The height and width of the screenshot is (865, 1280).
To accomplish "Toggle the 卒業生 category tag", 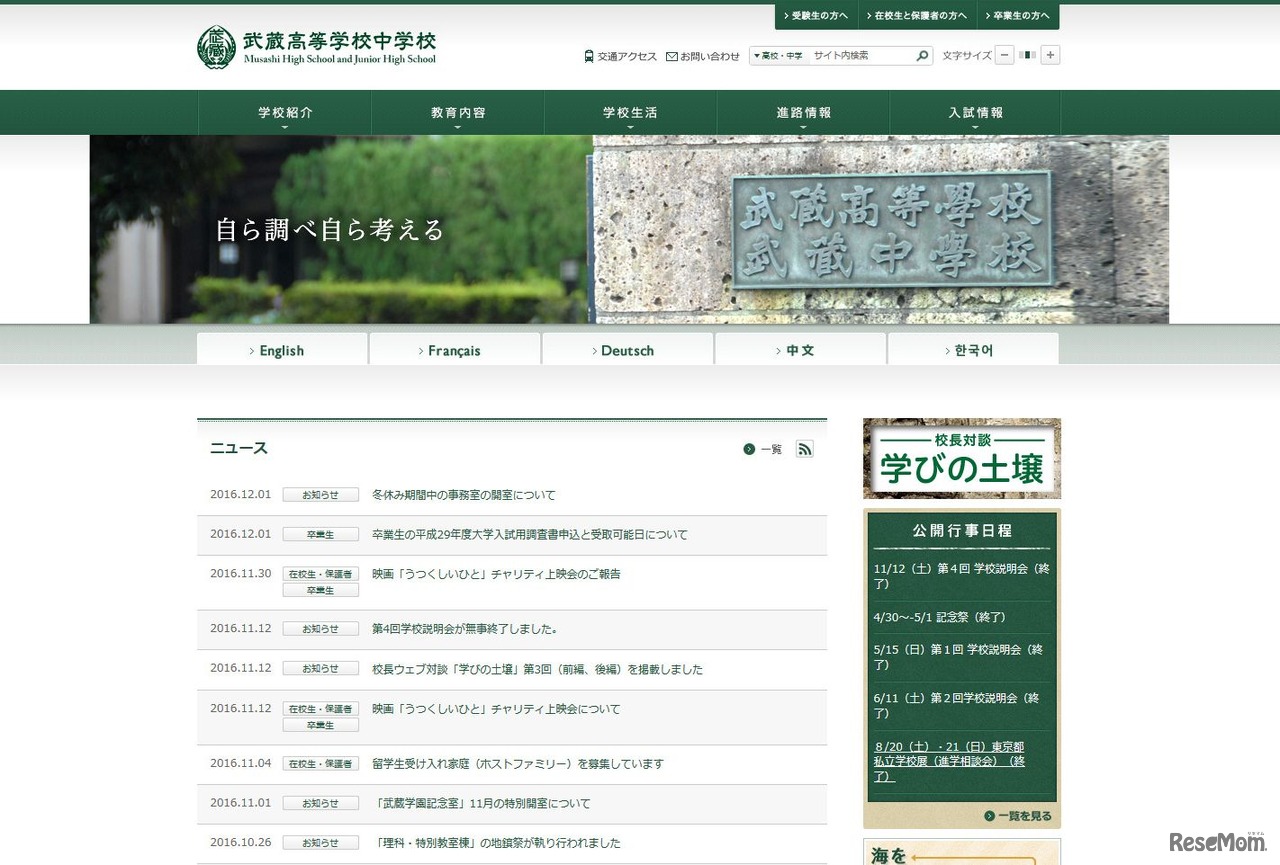I will [320, 534].
